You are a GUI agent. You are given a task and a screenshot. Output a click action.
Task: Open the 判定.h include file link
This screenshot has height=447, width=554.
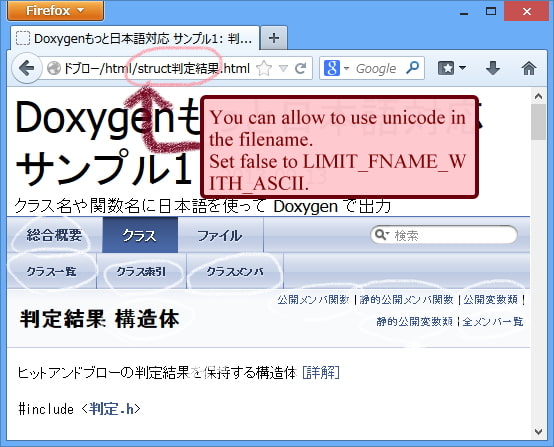point(112,409)
